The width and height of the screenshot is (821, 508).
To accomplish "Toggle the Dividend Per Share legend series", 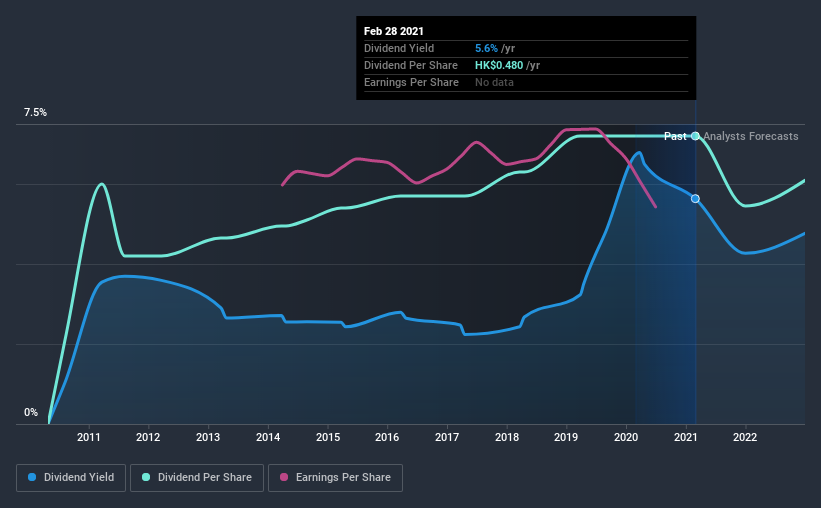I will (x=197, y=478).
